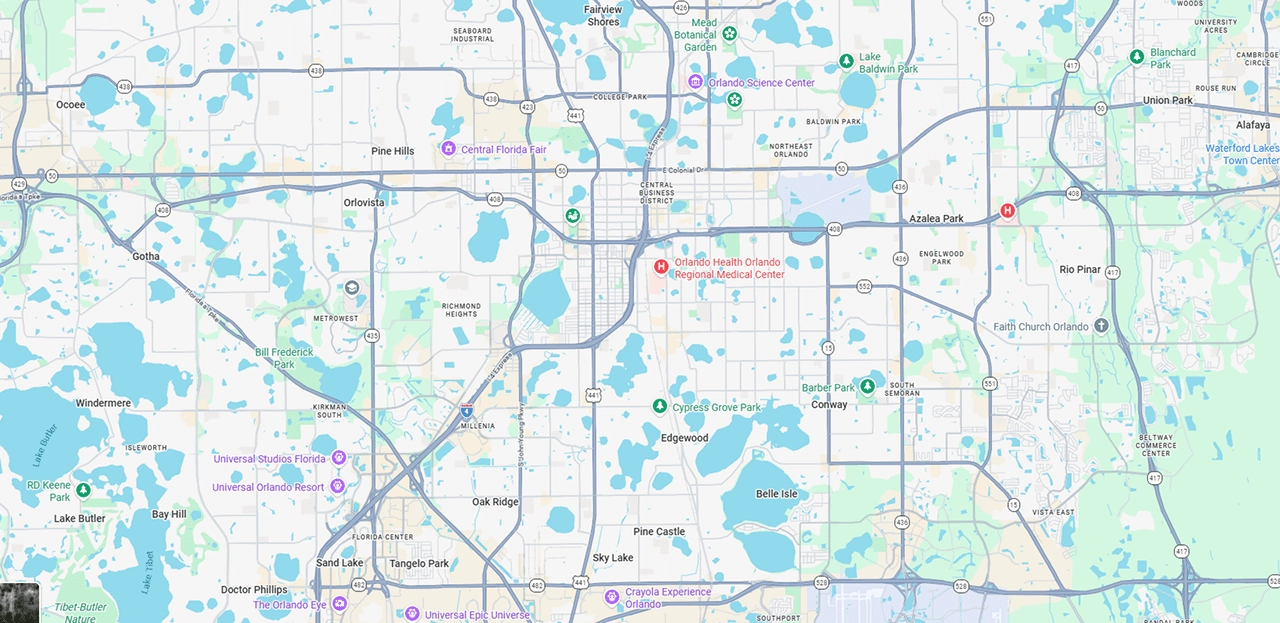Viewport: 1280px width, 623px height.
Task: Click the Doctor Phillips label
Action: pyautogui.click(x=254, y=590)
